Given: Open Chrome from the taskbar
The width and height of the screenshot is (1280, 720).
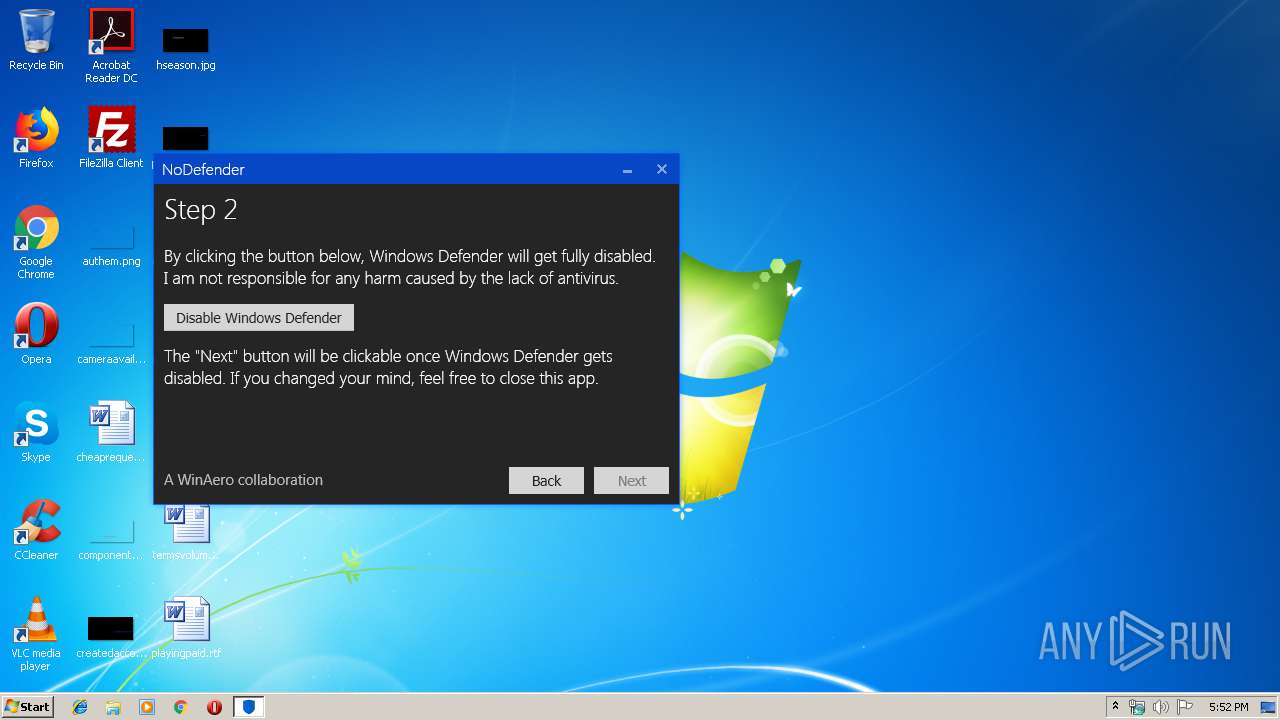Looking at the screenshot, I should click(180, 707).
